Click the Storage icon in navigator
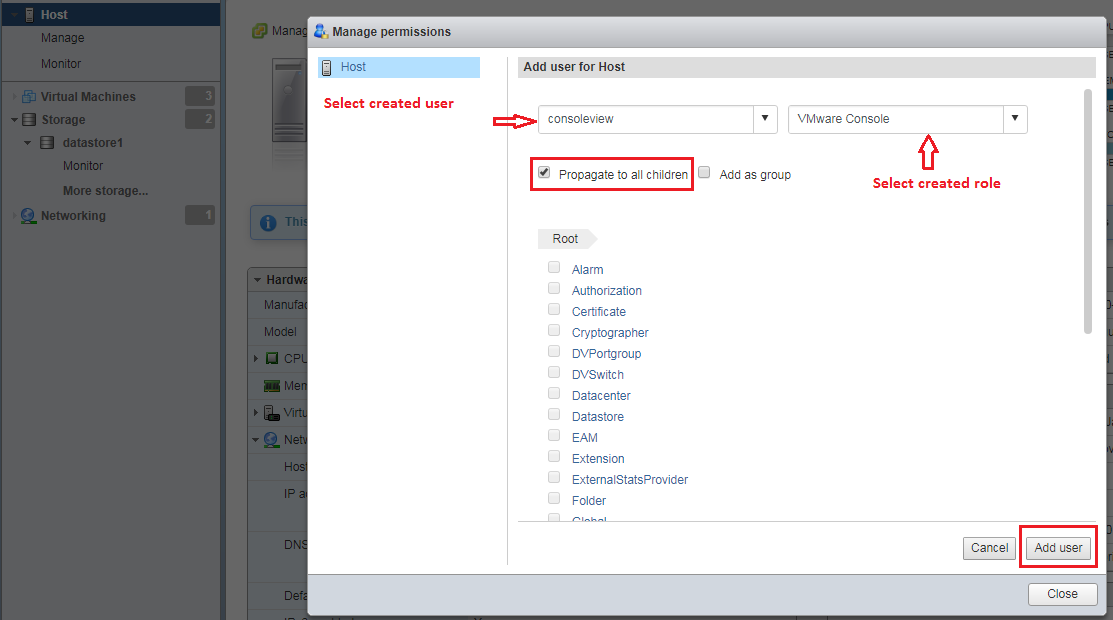 point(29,120)
